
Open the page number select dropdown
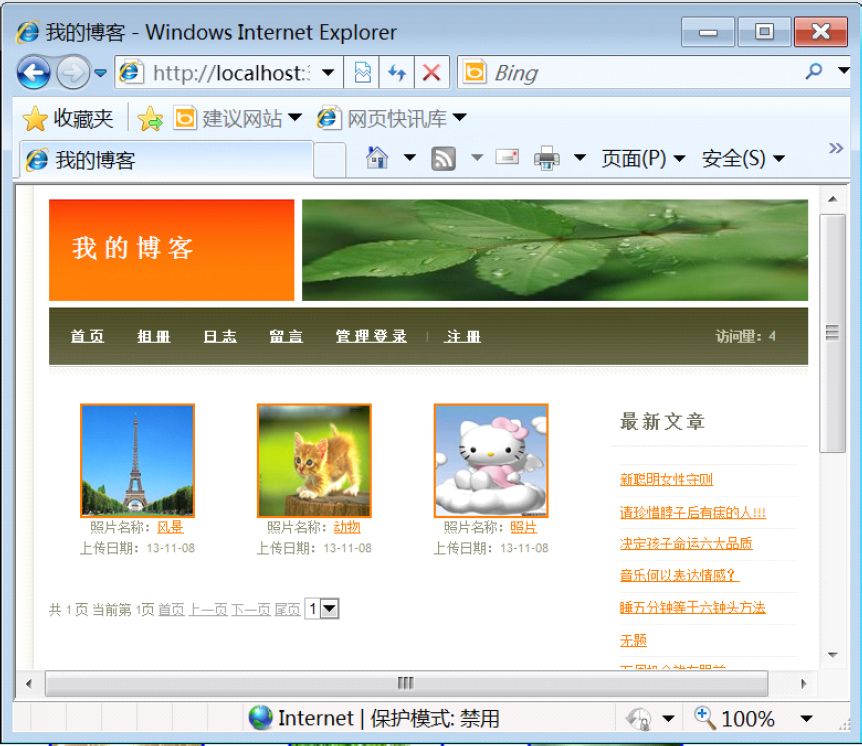pyautogui.click(x=322, y=609)
